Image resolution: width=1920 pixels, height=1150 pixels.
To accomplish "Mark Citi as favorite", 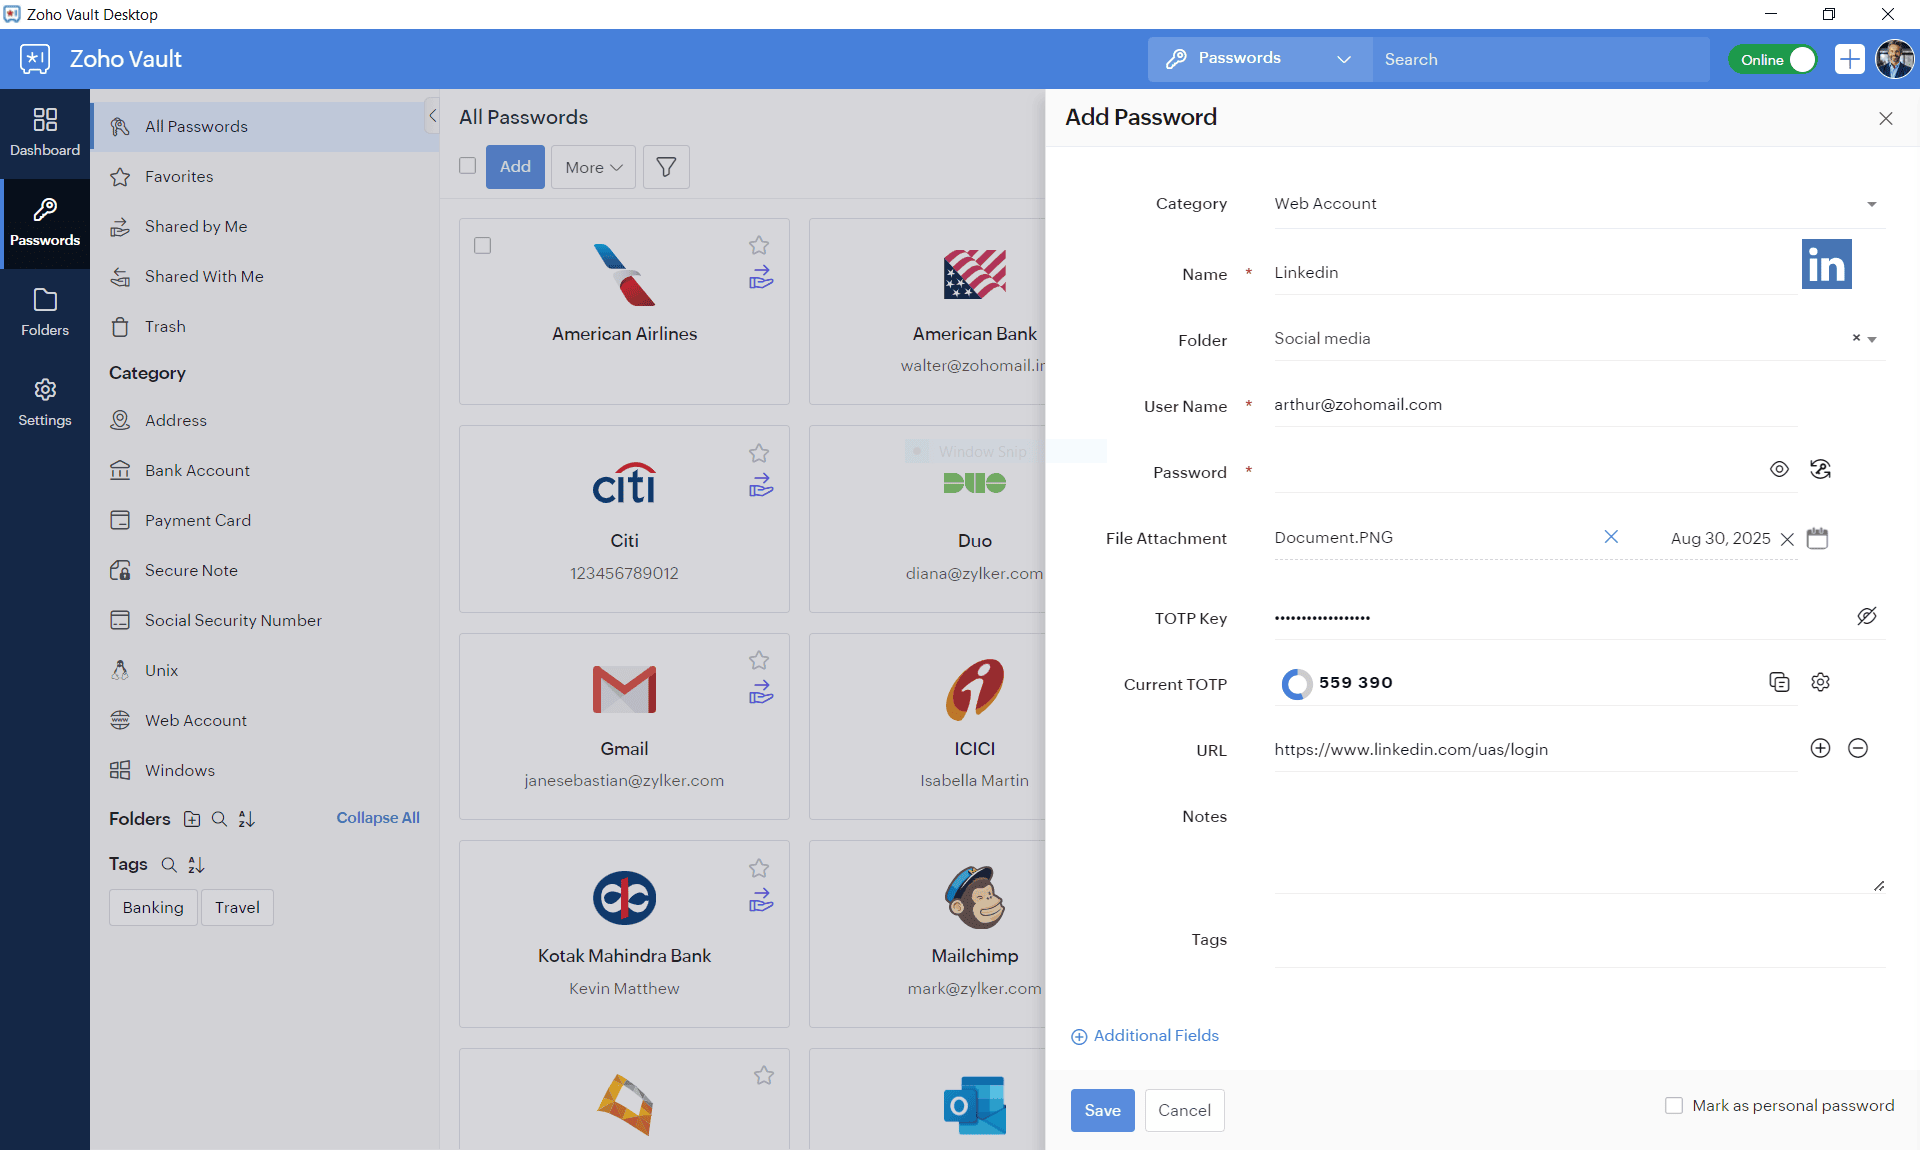I will pyautogui.click(x=759, y=453).
